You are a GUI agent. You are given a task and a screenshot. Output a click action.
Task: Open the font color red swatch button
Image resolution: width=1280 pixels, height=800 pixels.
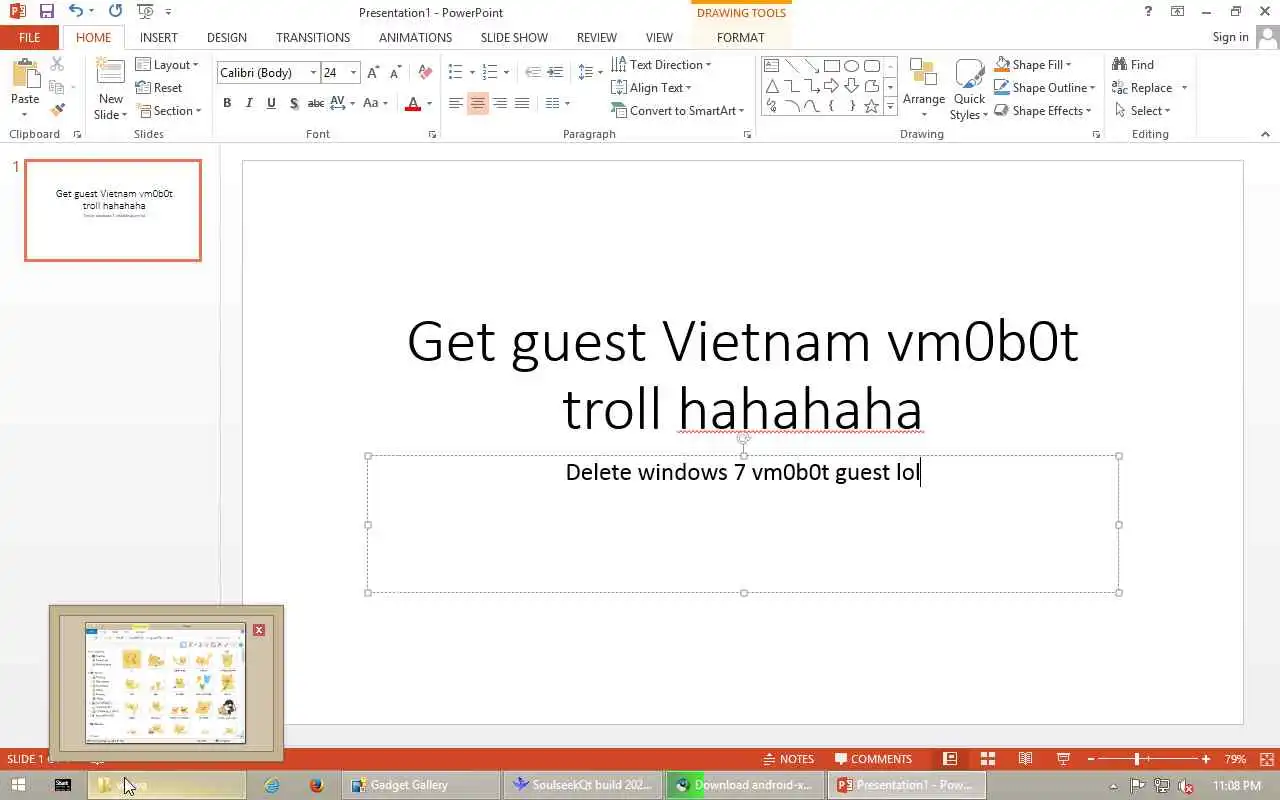tap(413, 103)
